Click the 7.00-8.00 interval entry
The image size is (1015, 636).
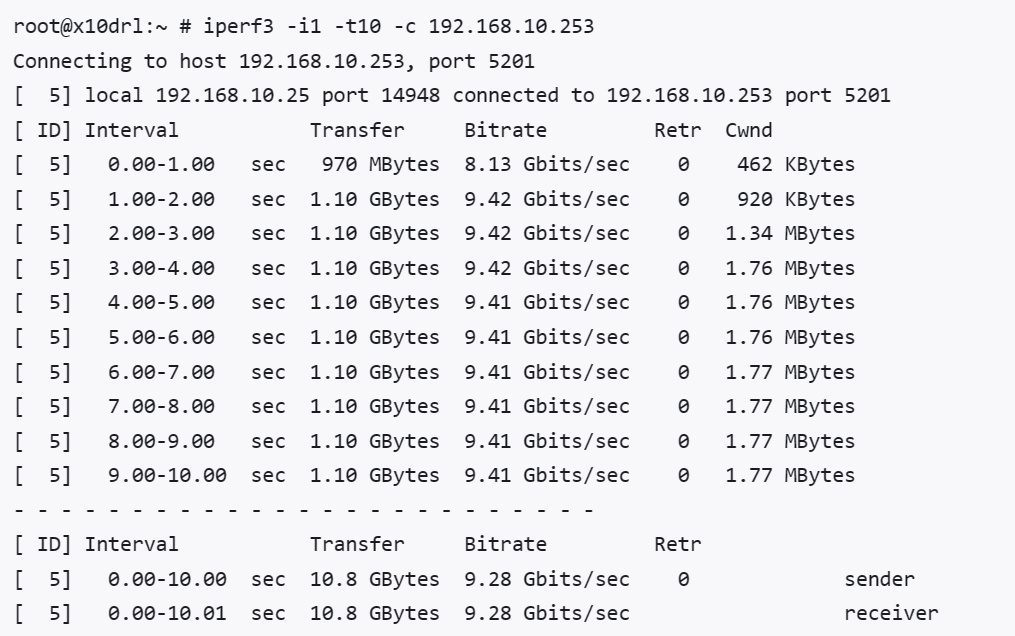click(161, 406)
